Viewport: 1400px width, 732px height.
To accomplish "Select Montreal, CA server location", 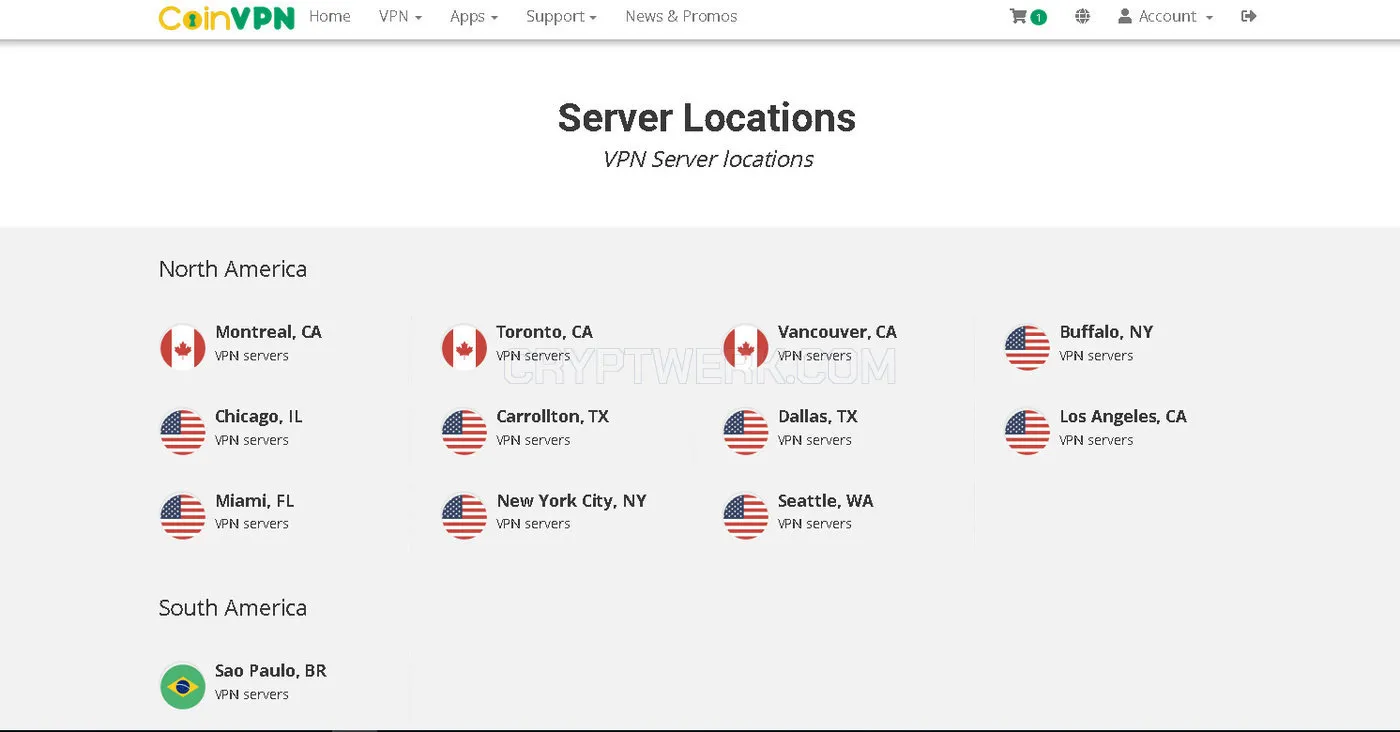I will point(268,332).
